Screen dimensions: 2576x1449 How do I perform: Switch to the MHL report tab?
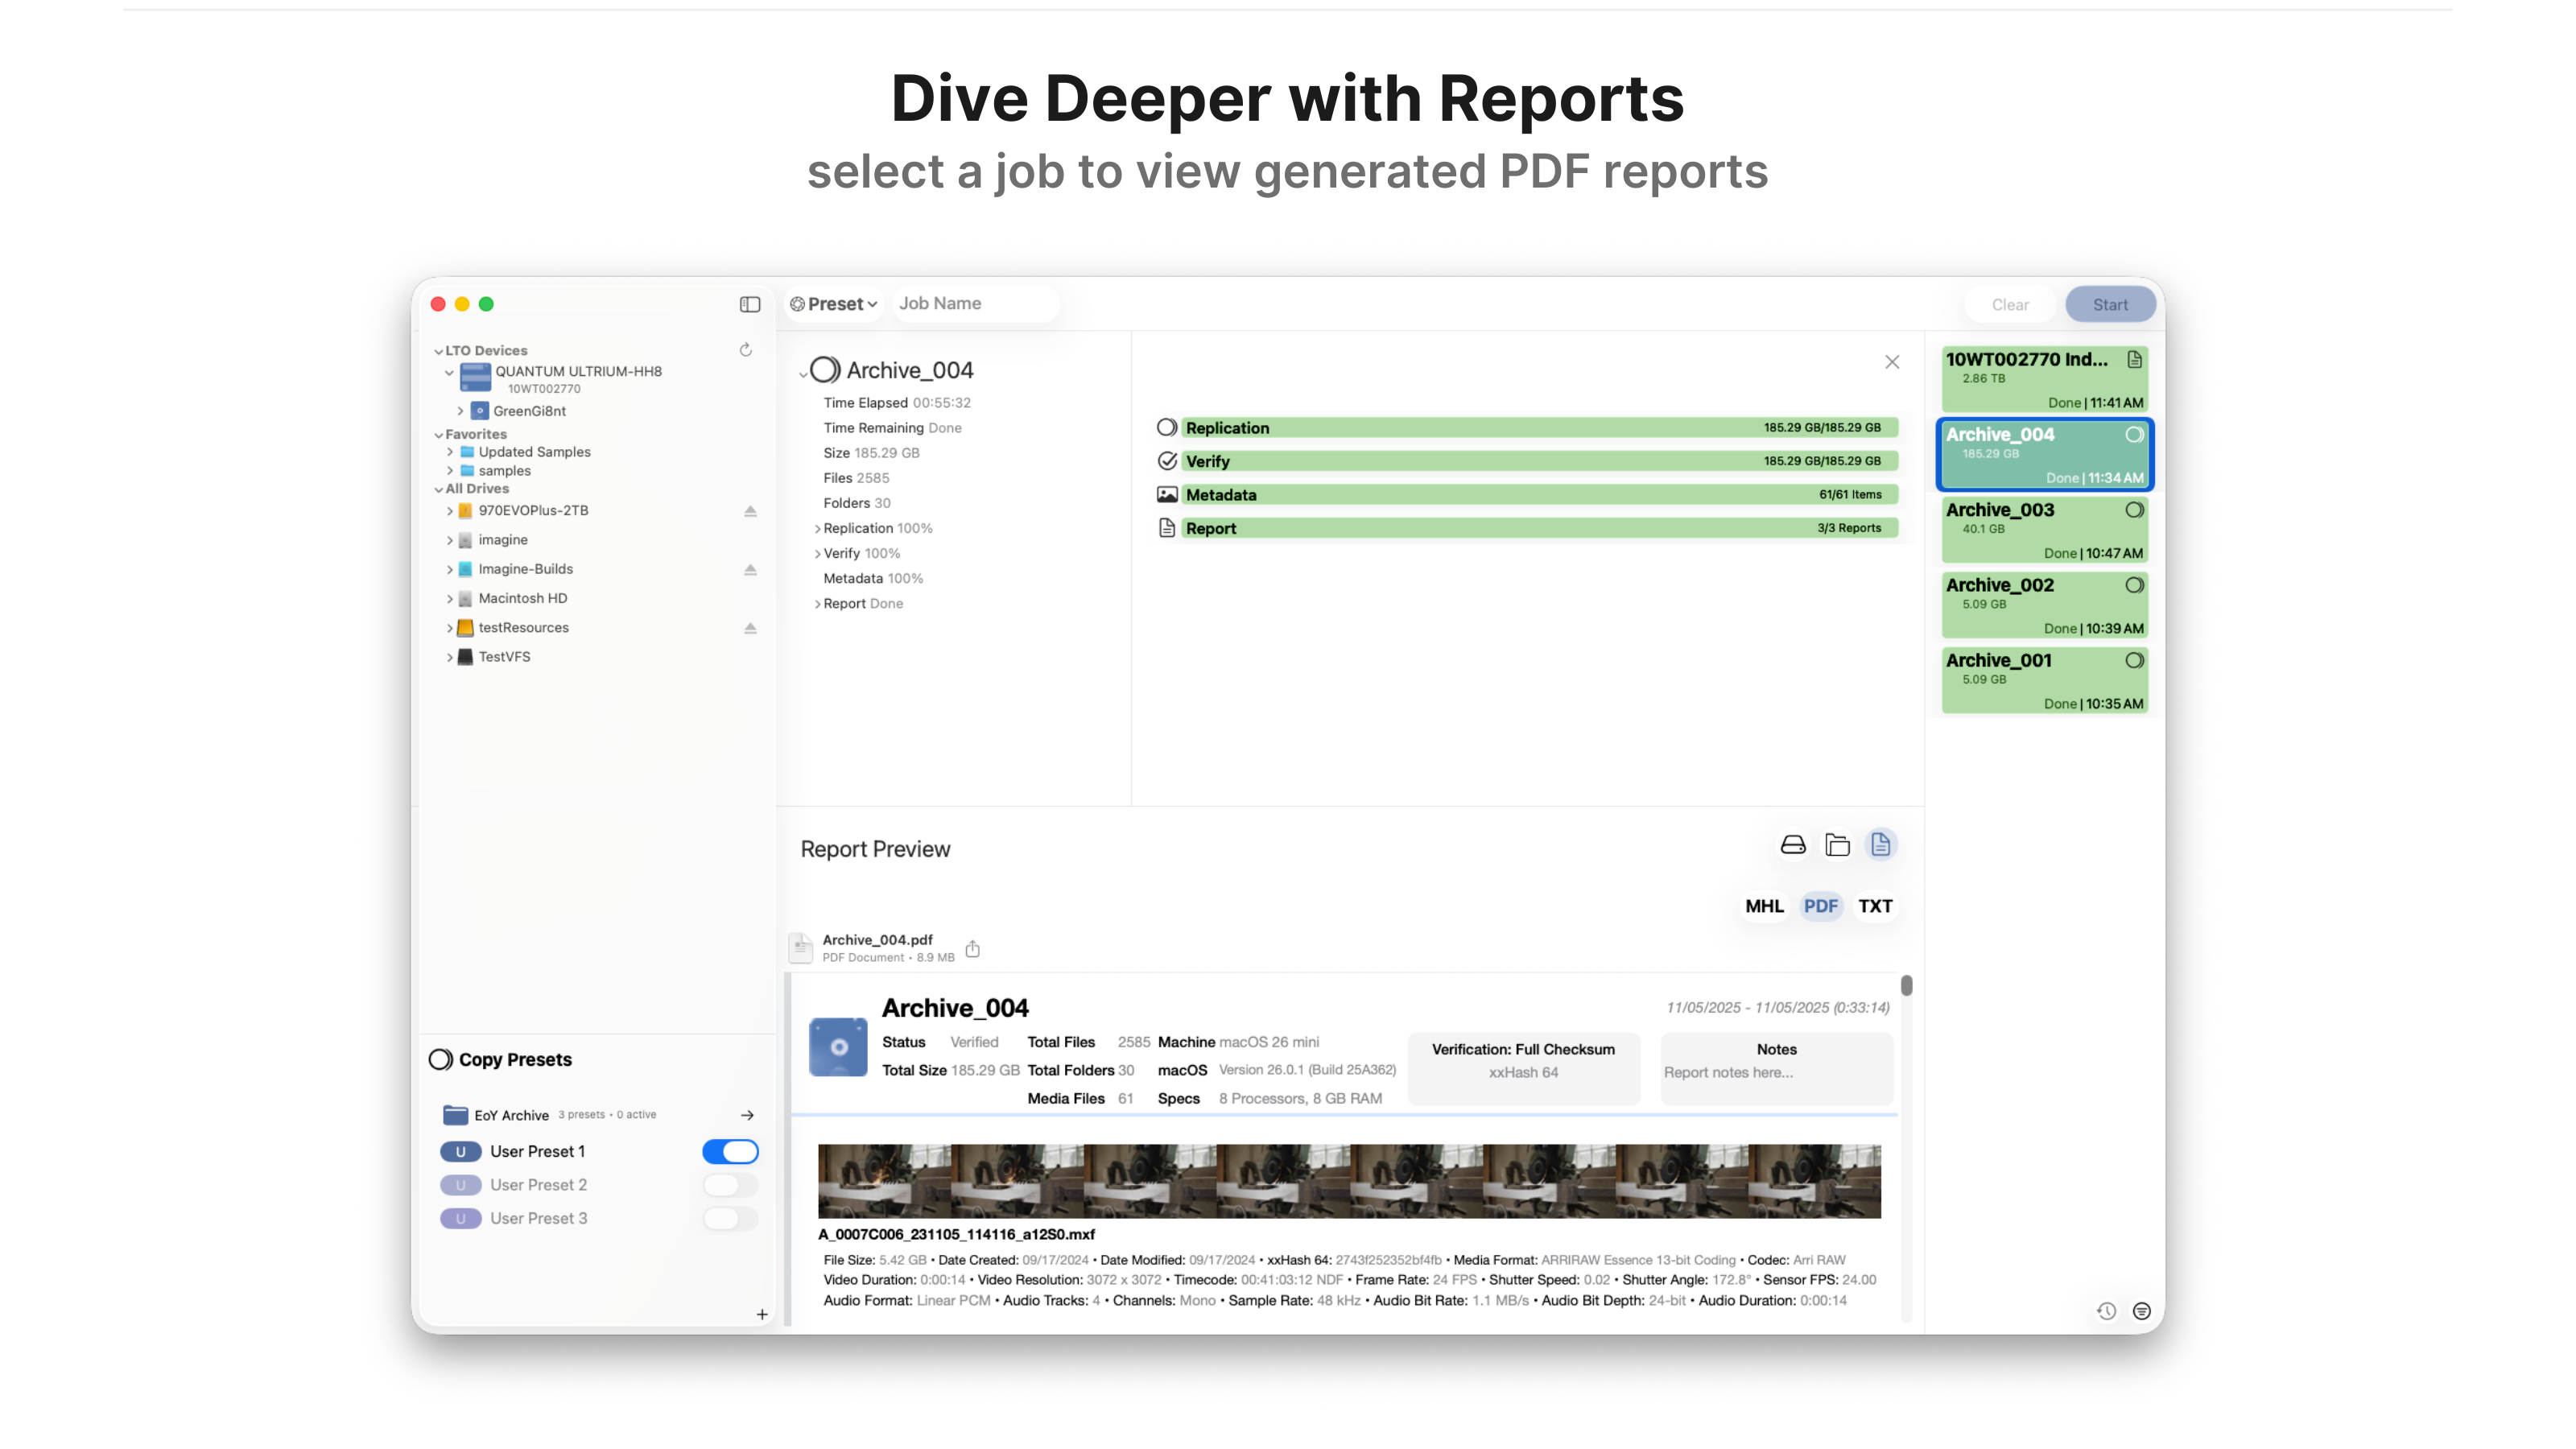point(1764,906)
